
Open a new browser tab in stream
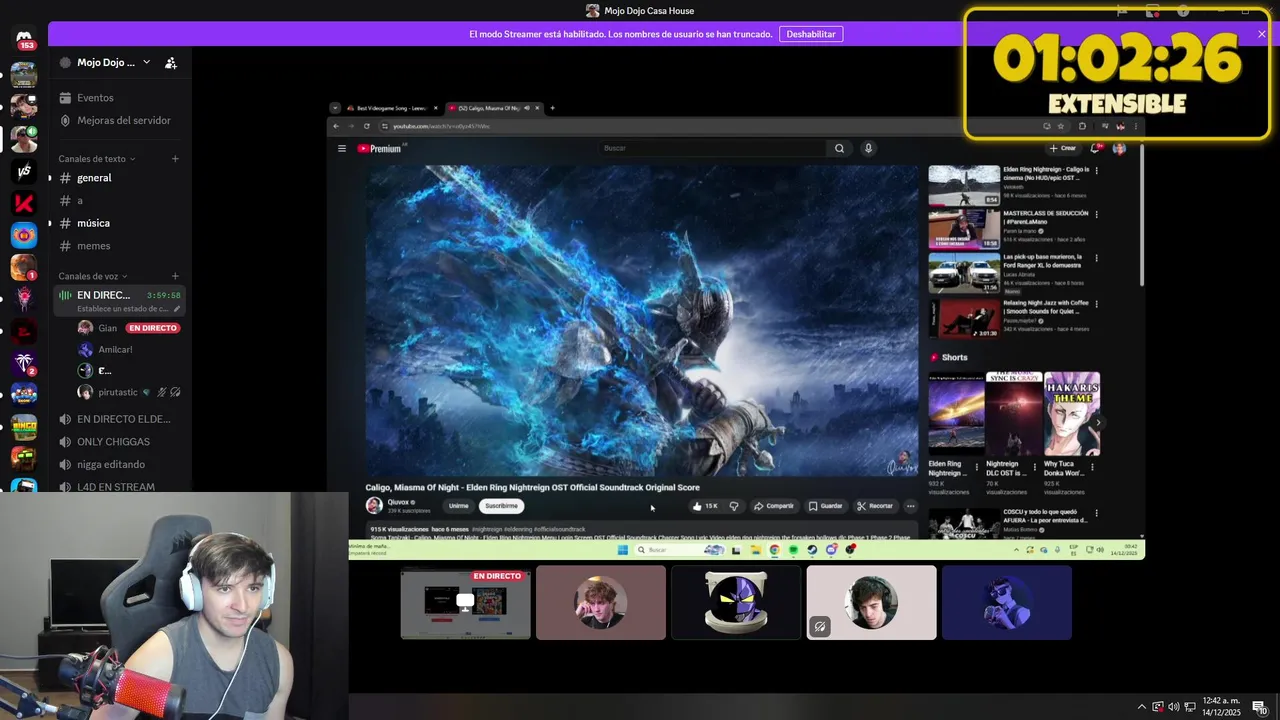[x=552, y=108]
